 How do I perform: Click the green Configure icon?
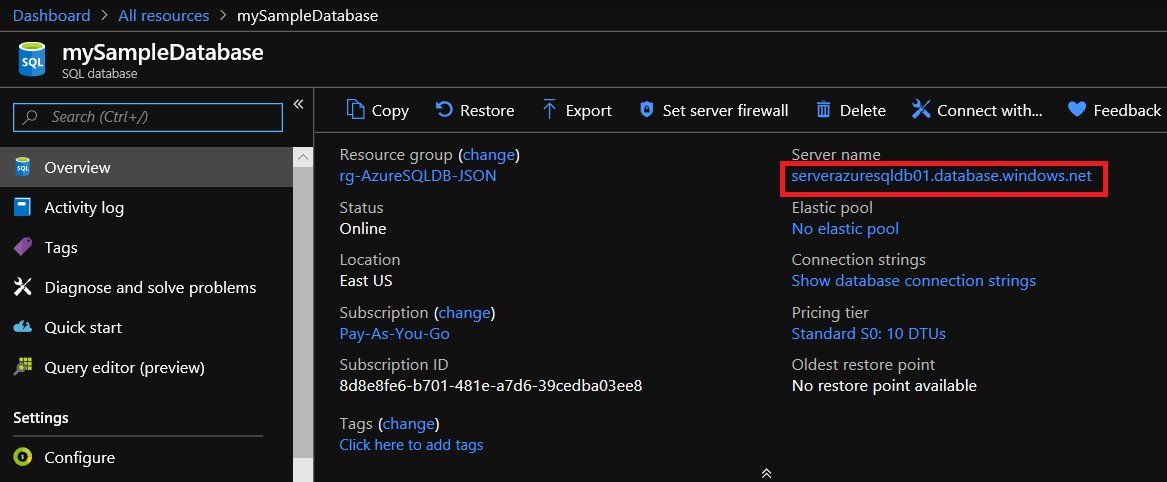pos(23,457)
